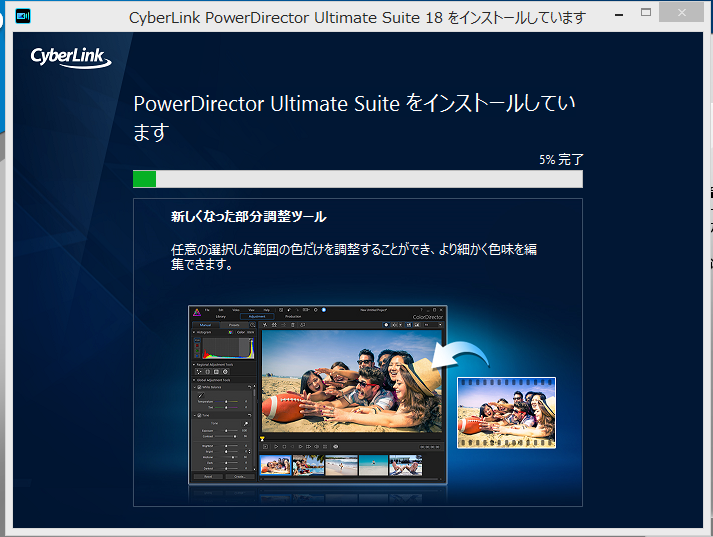
Task: Close the installer window
Action: pos(681,13)
